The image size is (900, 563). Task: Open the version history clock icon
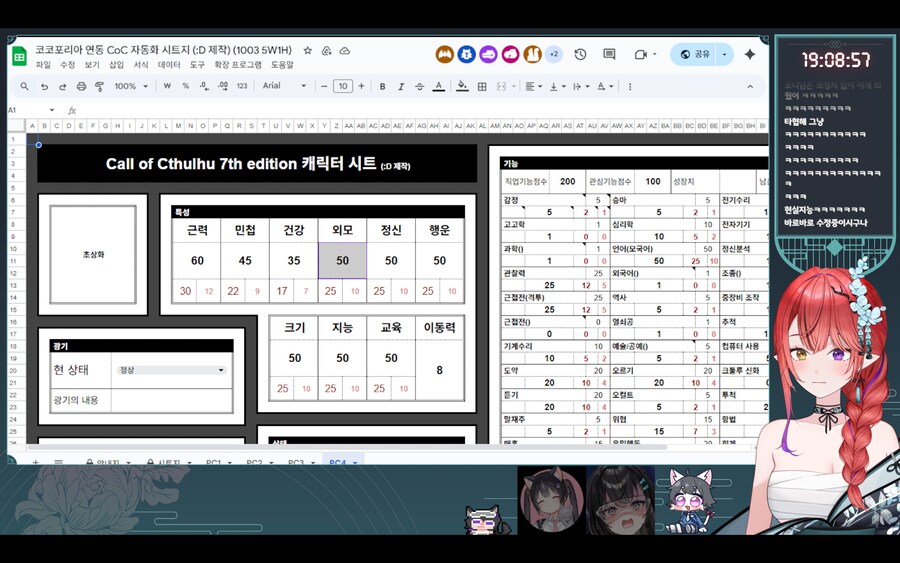click(580, 54)
